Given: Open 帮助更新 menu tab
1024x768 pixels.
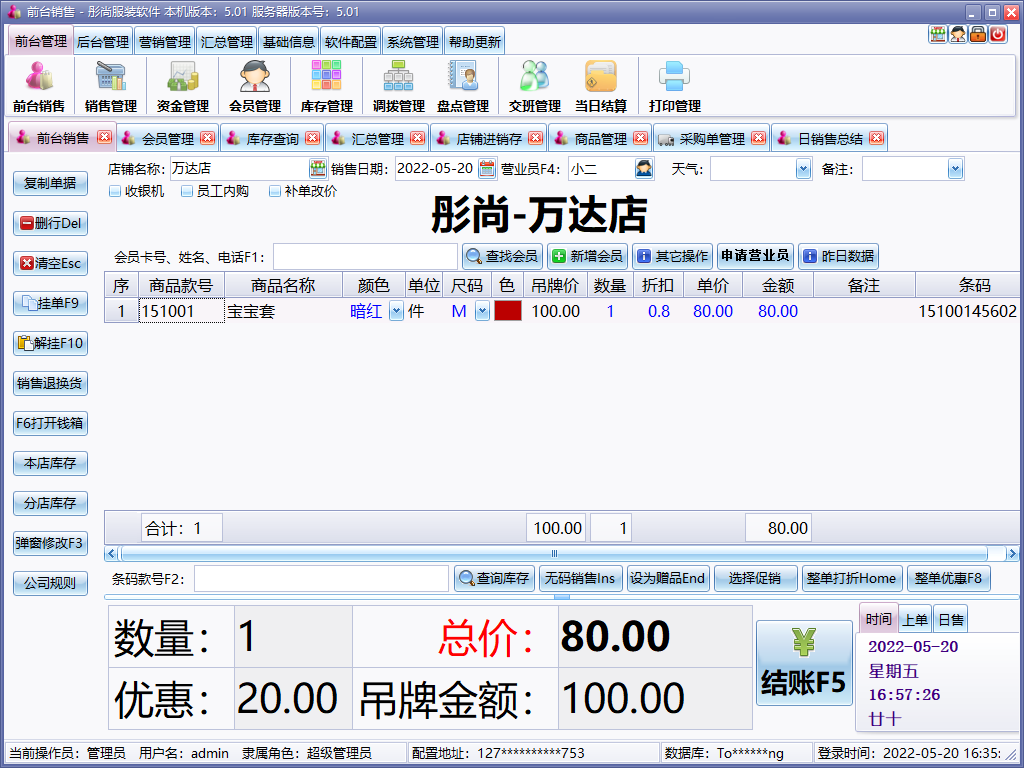Looking at the screenshot, I should (475, 42).
